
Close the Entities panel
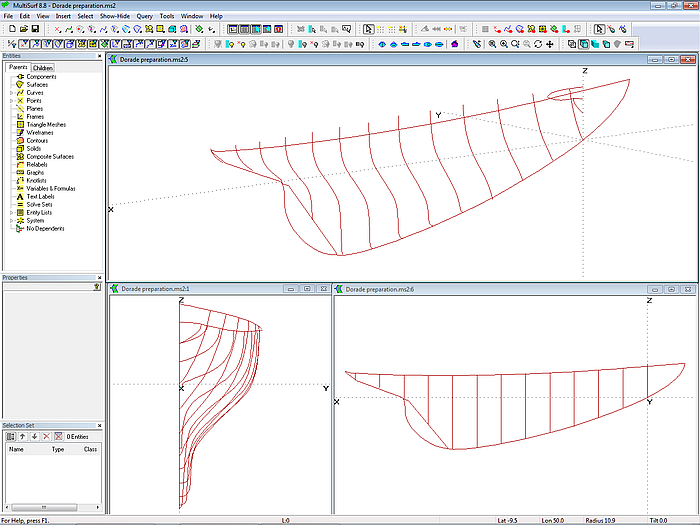(99, 56)
